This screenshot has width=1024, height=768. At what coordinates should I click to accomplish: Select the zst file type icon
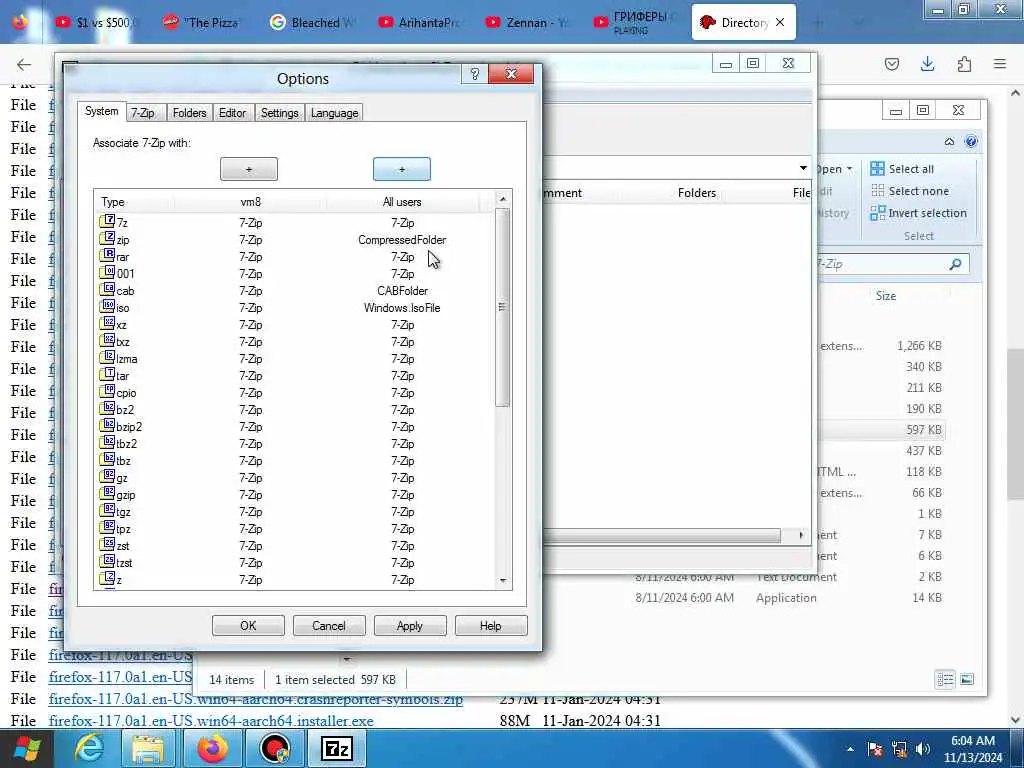107,545
